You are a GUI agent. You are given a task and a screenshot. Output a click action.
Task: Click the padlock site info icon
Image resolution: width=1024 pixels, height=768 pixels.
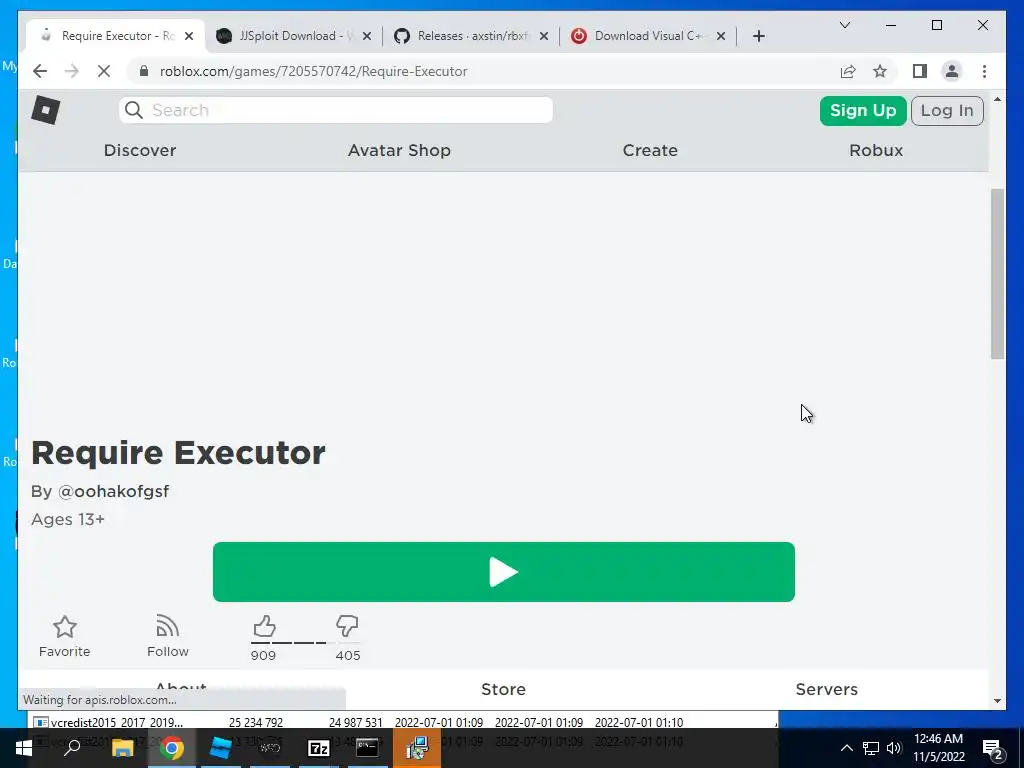click(144, 71)
